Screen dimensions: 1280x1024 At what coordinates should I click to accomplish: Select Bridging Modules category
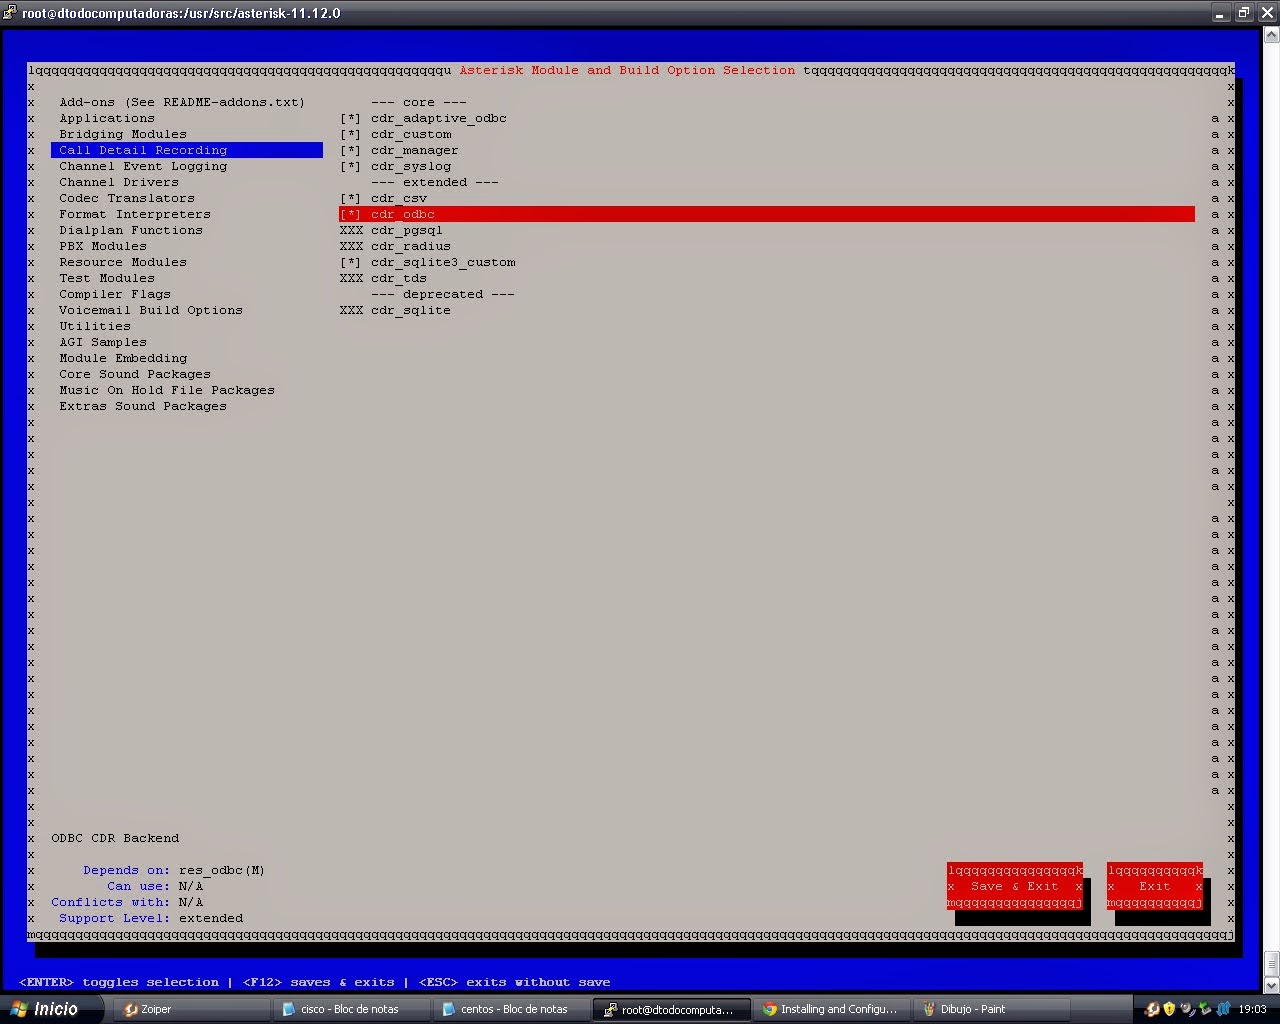(x=123, y=134)
